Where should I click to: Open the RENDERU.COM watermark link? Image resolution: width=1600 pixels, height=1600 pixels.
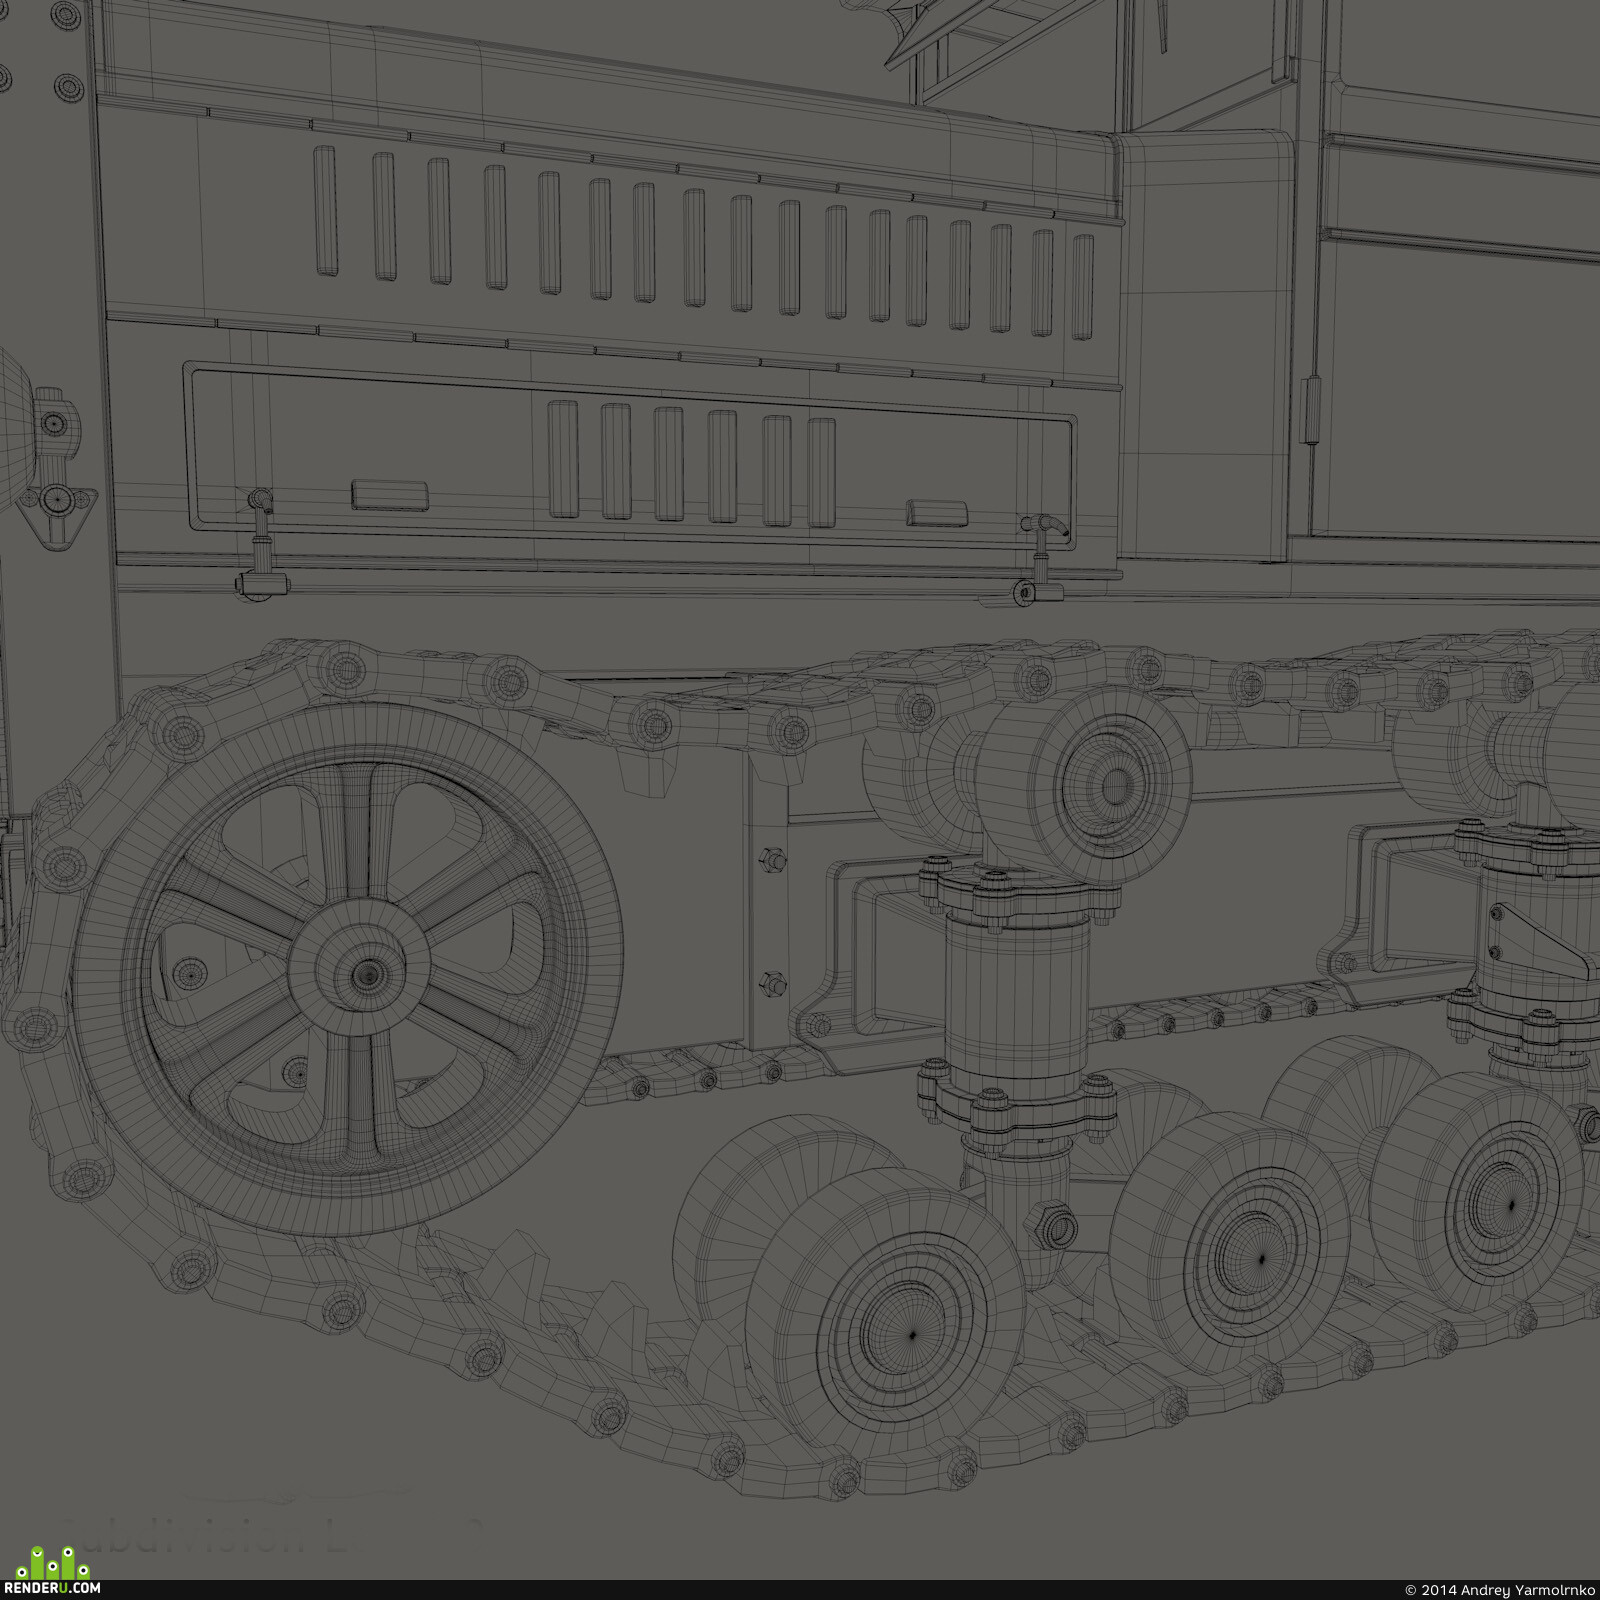click(52, 1588)
